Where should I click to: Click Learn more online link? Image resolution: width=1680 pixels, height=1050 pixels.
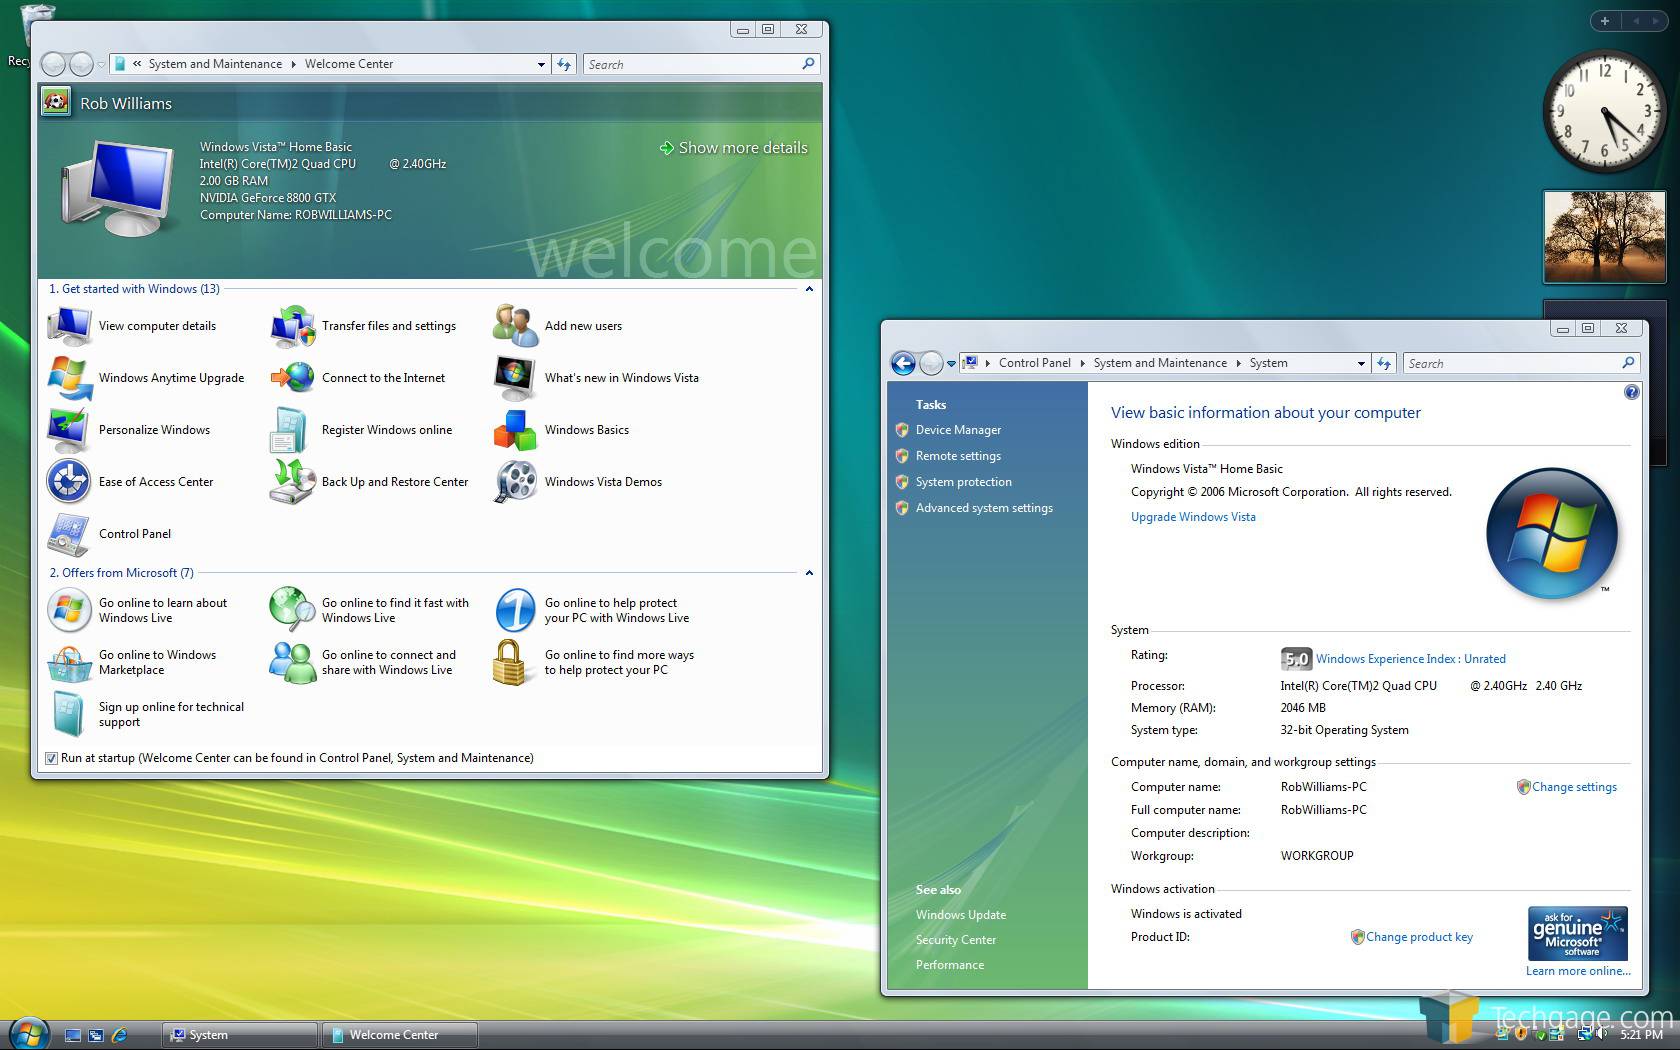tap(1578, 971)
